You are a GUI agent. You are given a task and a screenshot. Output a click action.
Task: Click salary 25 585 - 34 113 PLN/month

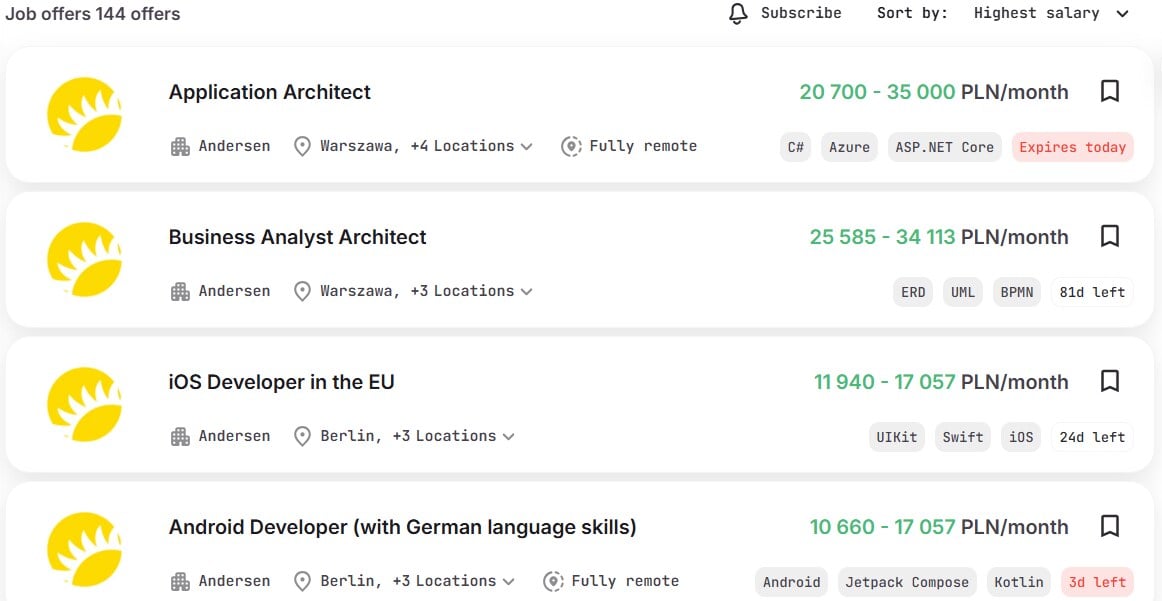[x=939, y=237]
